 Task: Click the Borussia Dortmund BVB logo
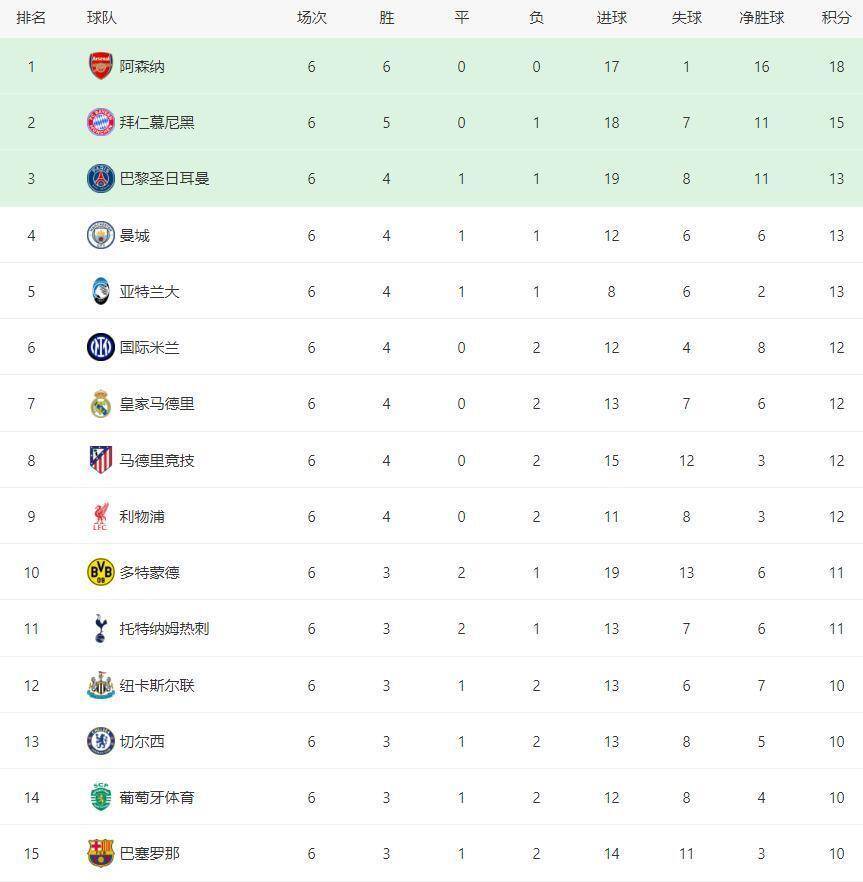point(100,572)
